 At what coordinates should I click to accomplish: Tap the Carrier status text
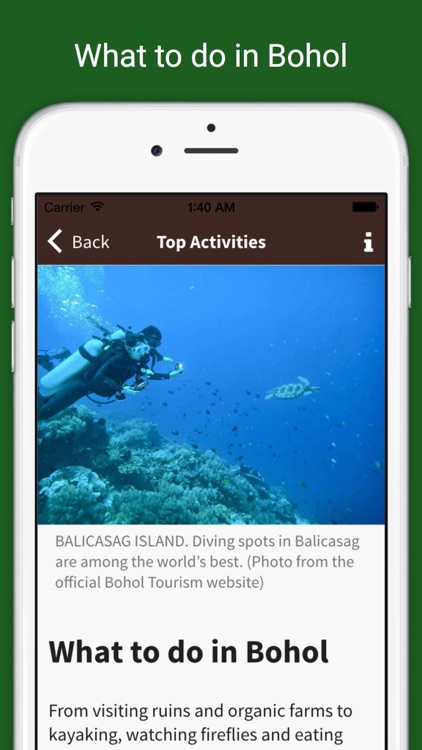click(64, 208)
